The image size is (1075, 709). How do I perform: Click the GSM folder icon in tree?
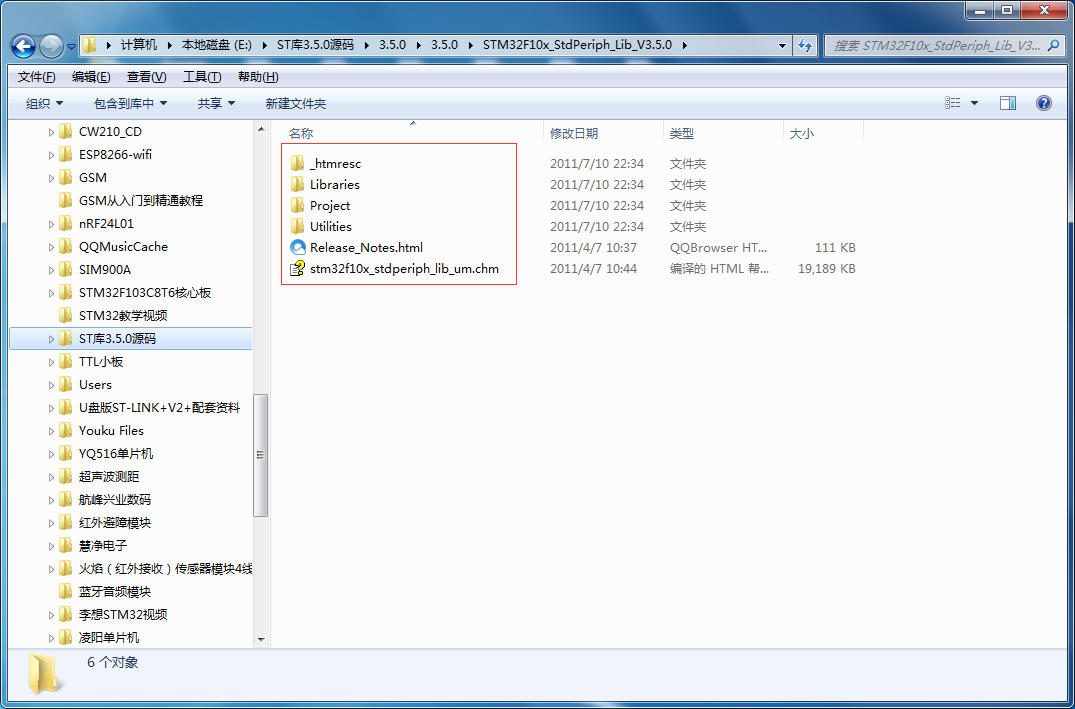66,178
